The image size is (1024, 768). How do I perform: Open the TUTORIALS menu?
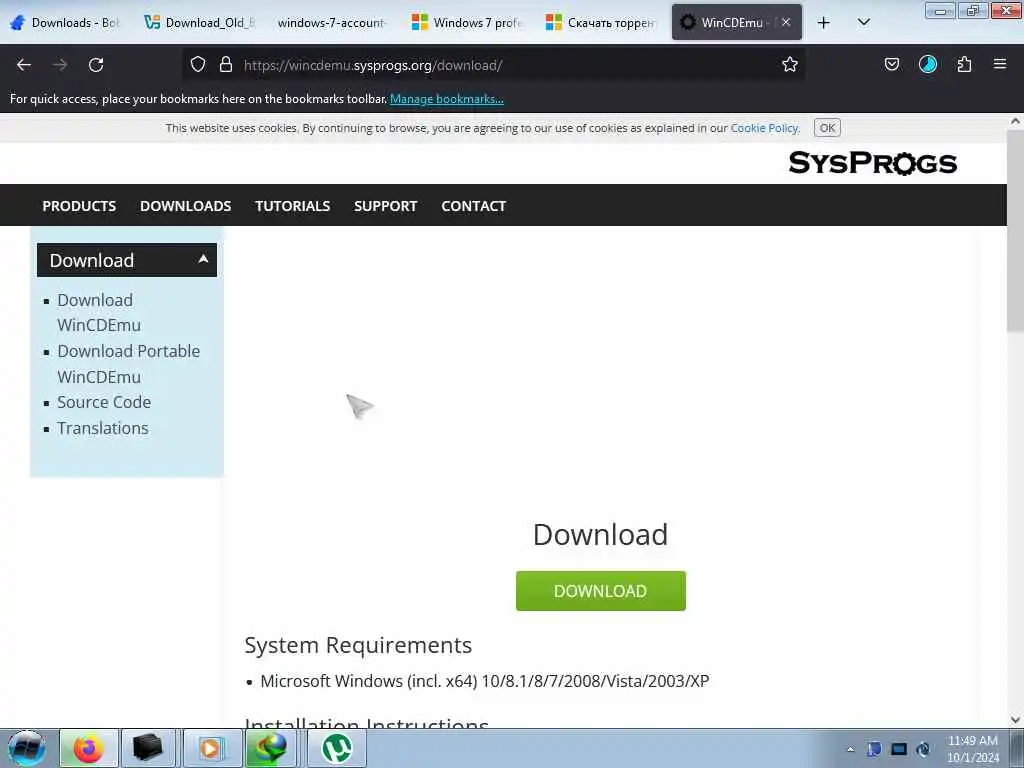click(x=293, y=206)
